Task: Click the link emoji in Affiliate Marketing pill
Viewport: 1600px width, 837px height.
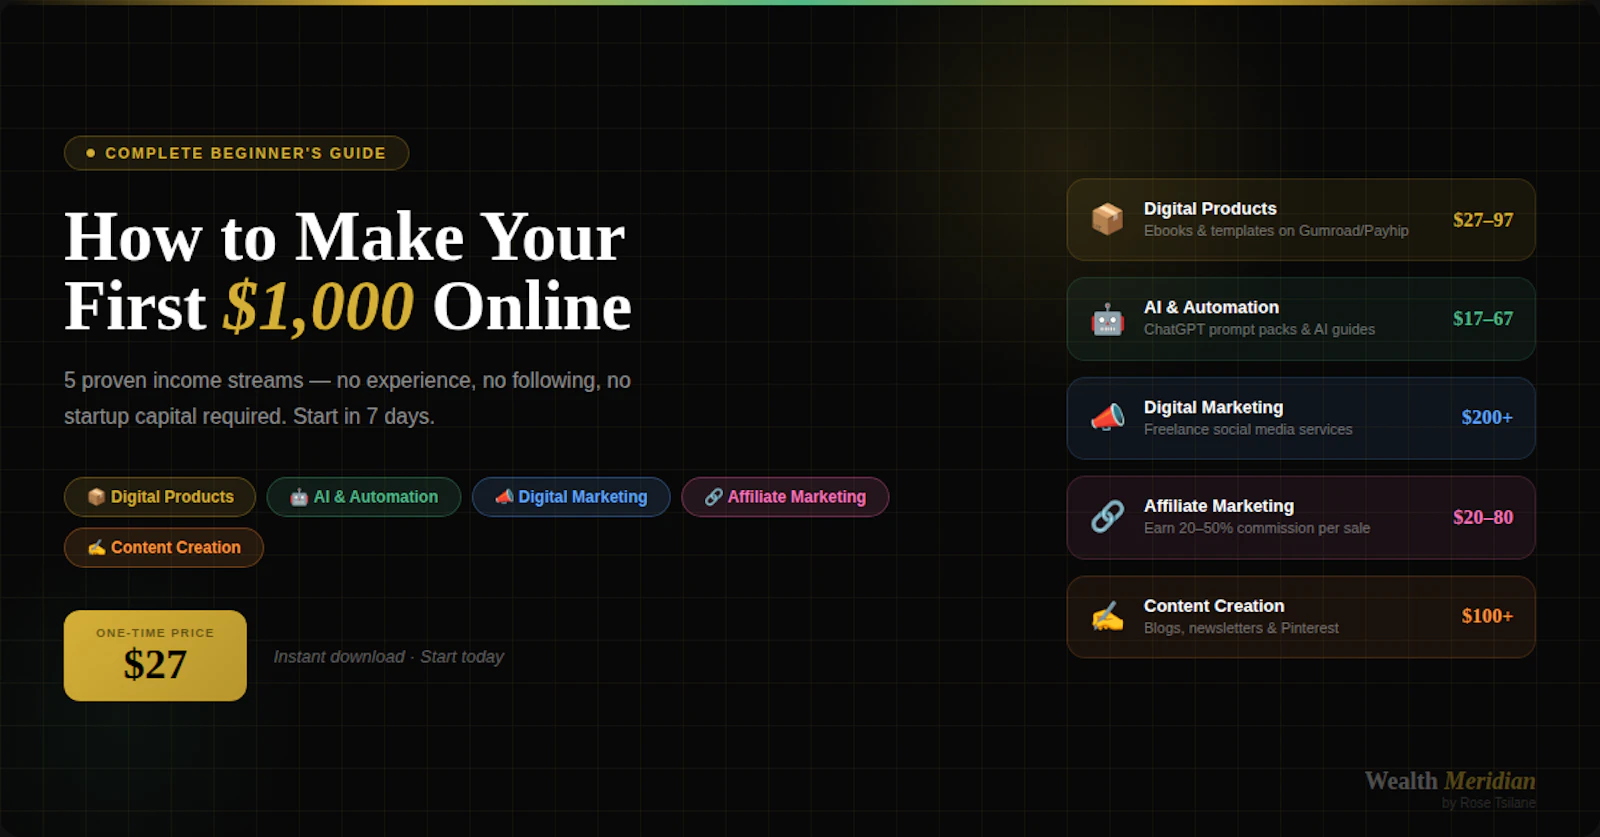Action: pos(713,497)
